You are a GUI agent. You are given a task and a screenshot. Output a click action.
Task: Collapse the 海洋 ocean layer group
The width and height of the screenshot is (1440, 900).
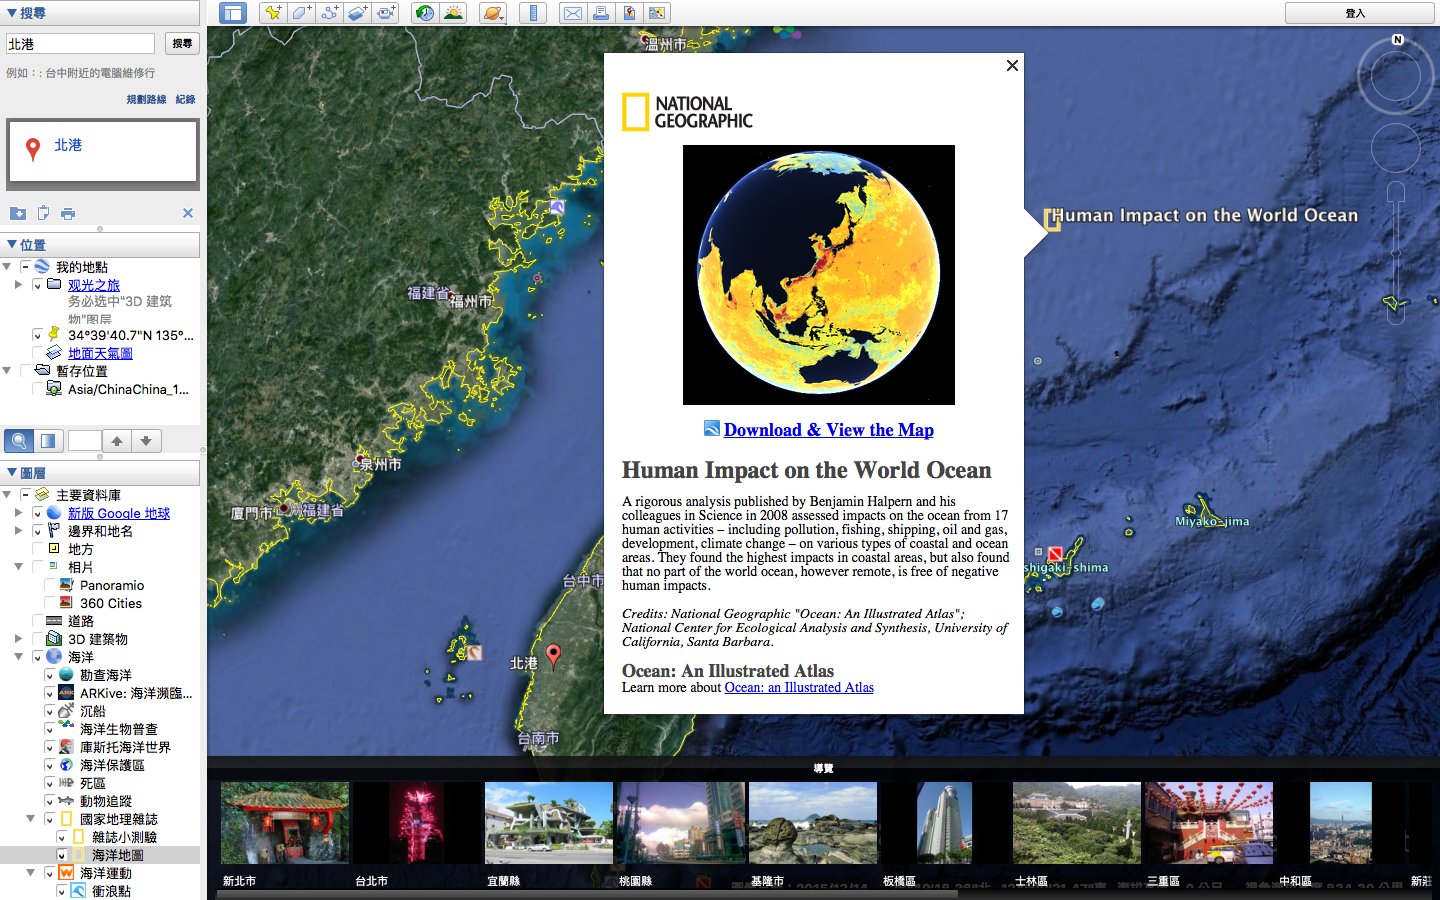tap(18, 657)
